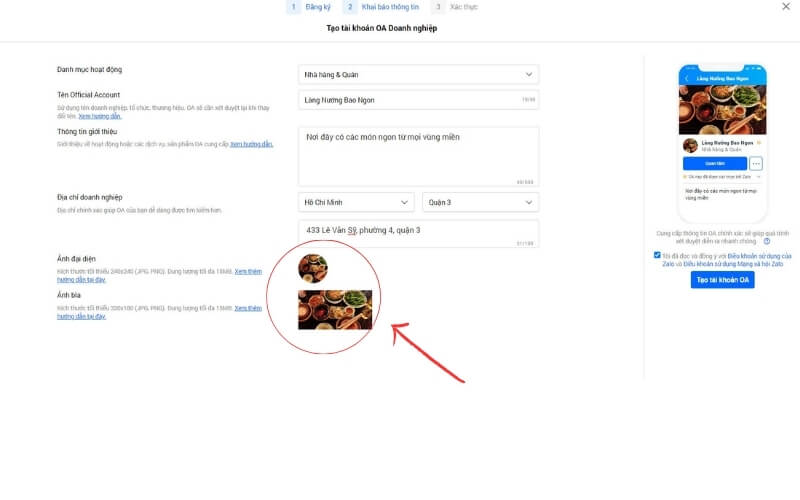Open step 3 Xác thực
Image resolution: width=800 pixels, height=500 pixels.
455,7
